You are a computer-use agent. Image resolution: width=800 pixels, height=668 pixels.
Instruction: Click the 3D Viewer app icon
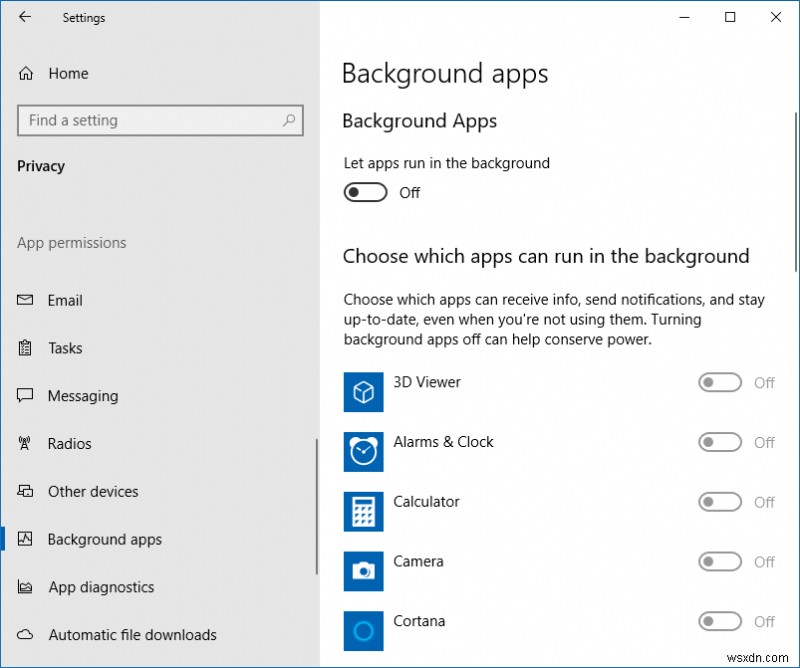[x=363, y=392]
